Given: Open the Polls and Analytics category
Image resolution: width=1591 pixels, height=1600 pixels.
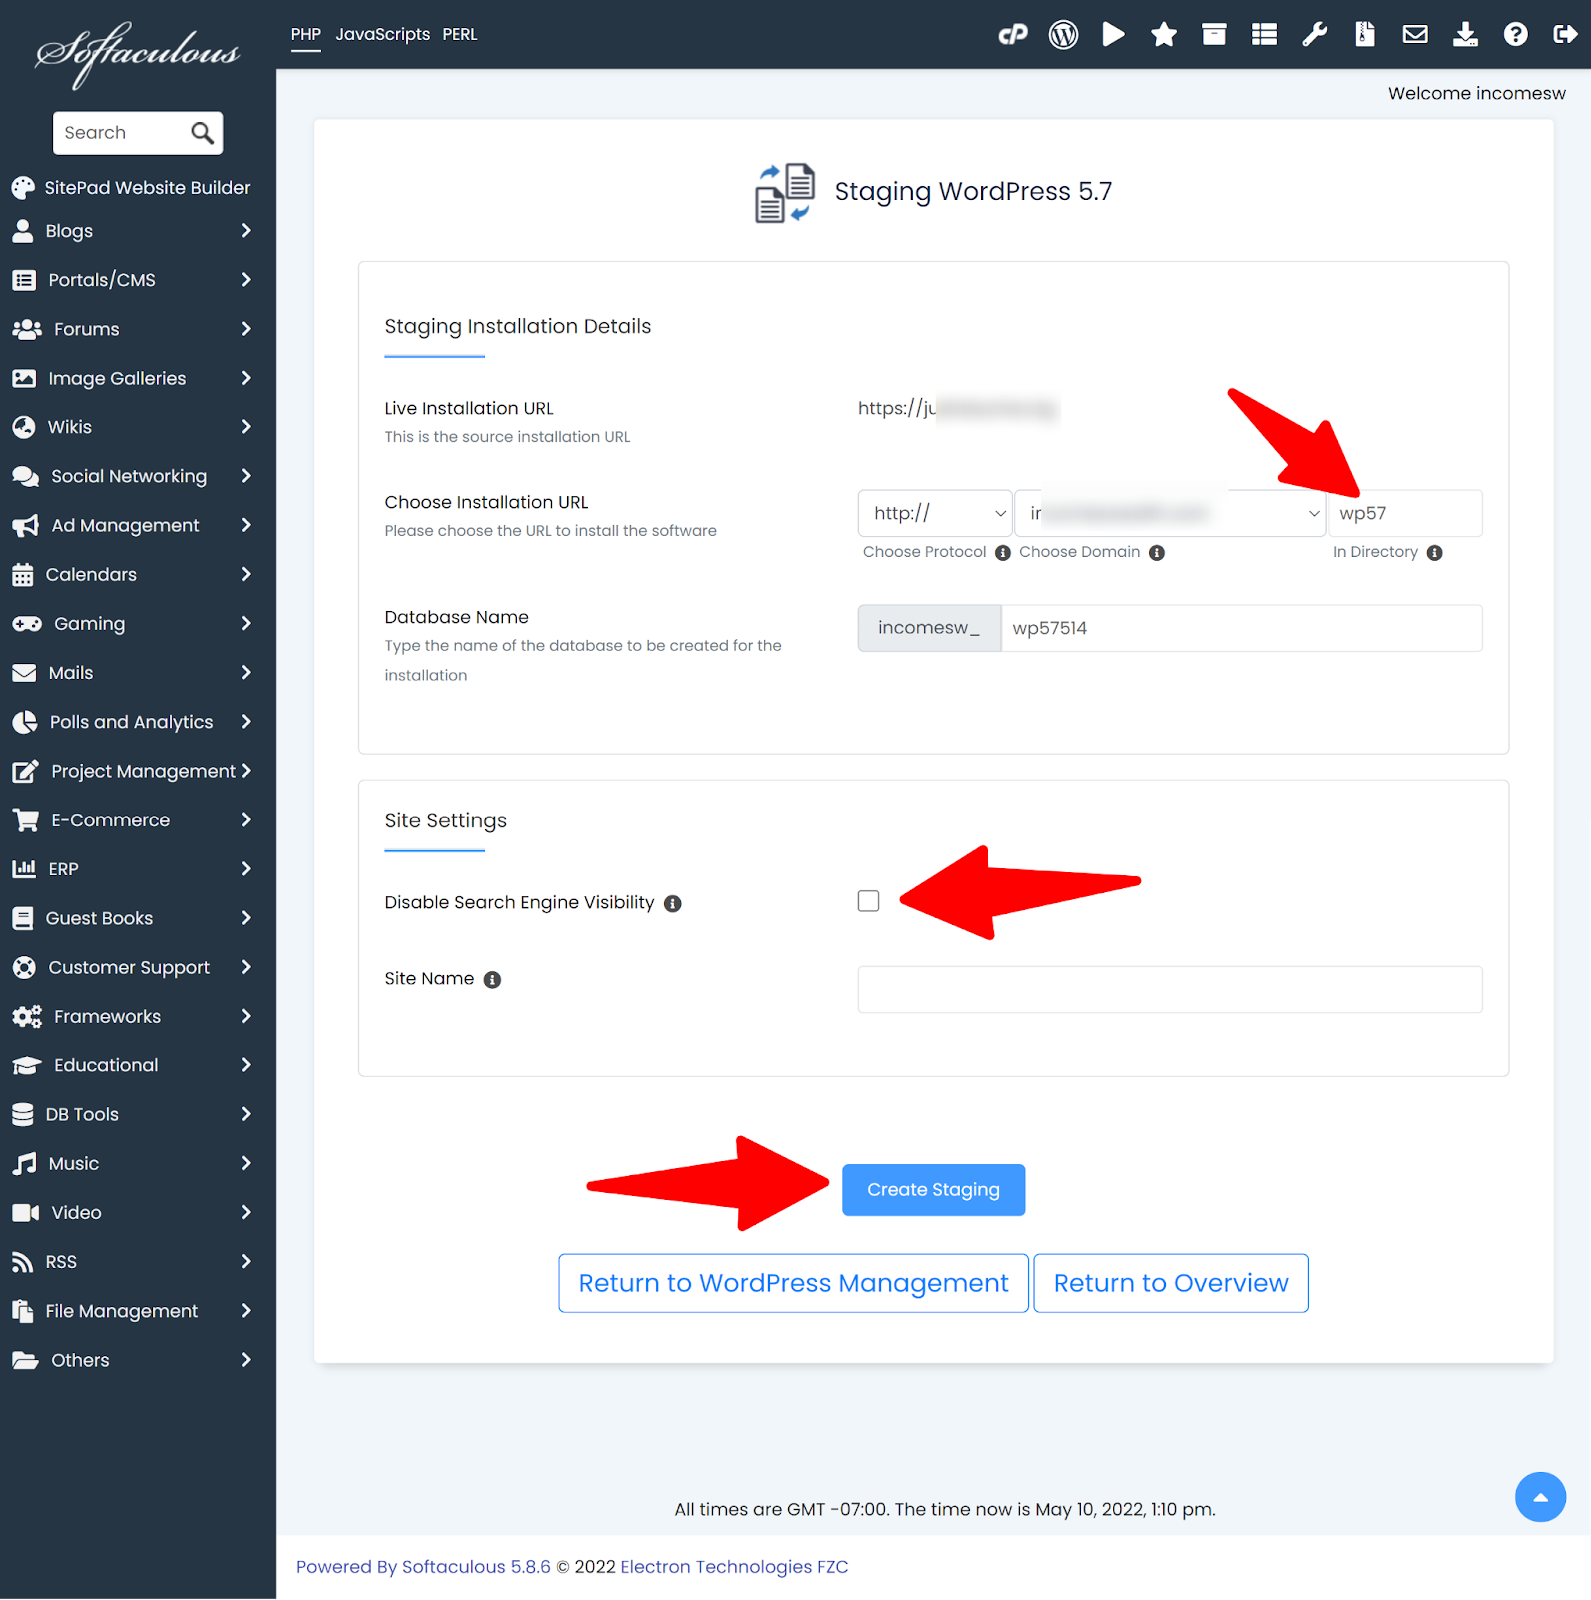Looking at the screenshot, I should point(131,722).
